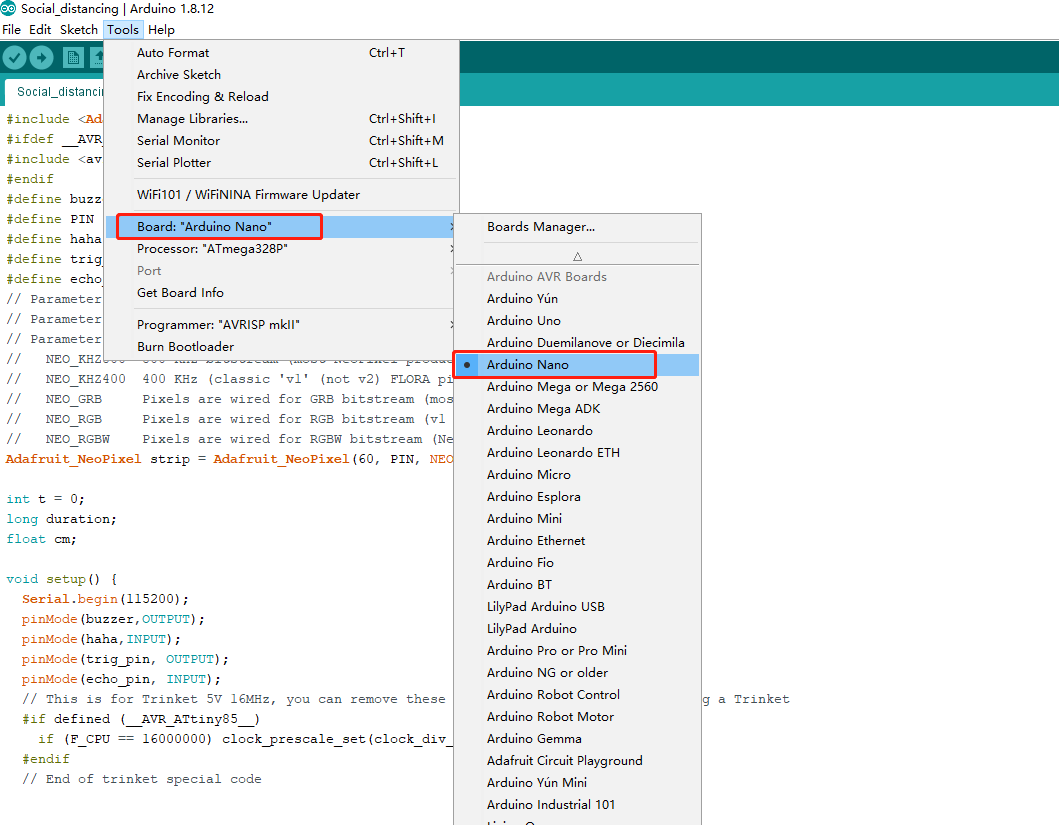Pick Arduino Pro or Pro Mini
Screen dimensions: 1059x825
point(577,651)
